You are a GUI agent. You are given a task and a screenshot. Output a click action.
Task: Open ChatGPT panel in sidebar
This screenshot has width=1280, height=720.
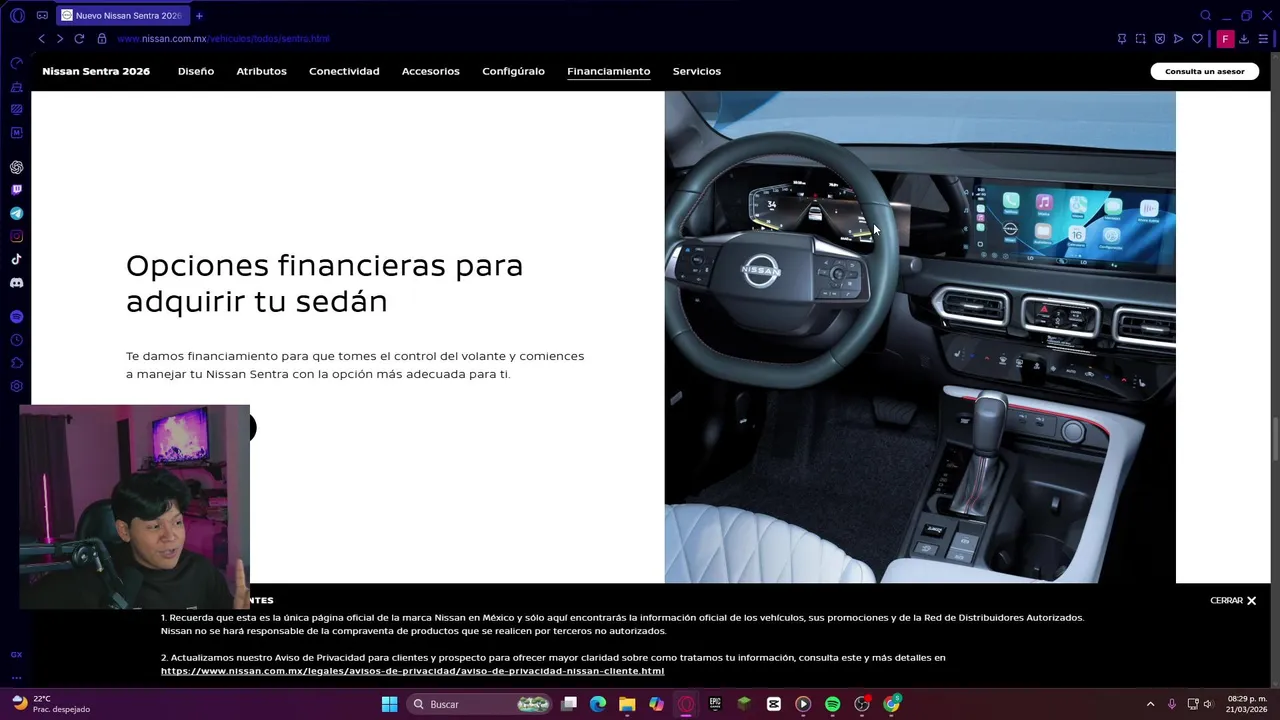coord(17,167)
